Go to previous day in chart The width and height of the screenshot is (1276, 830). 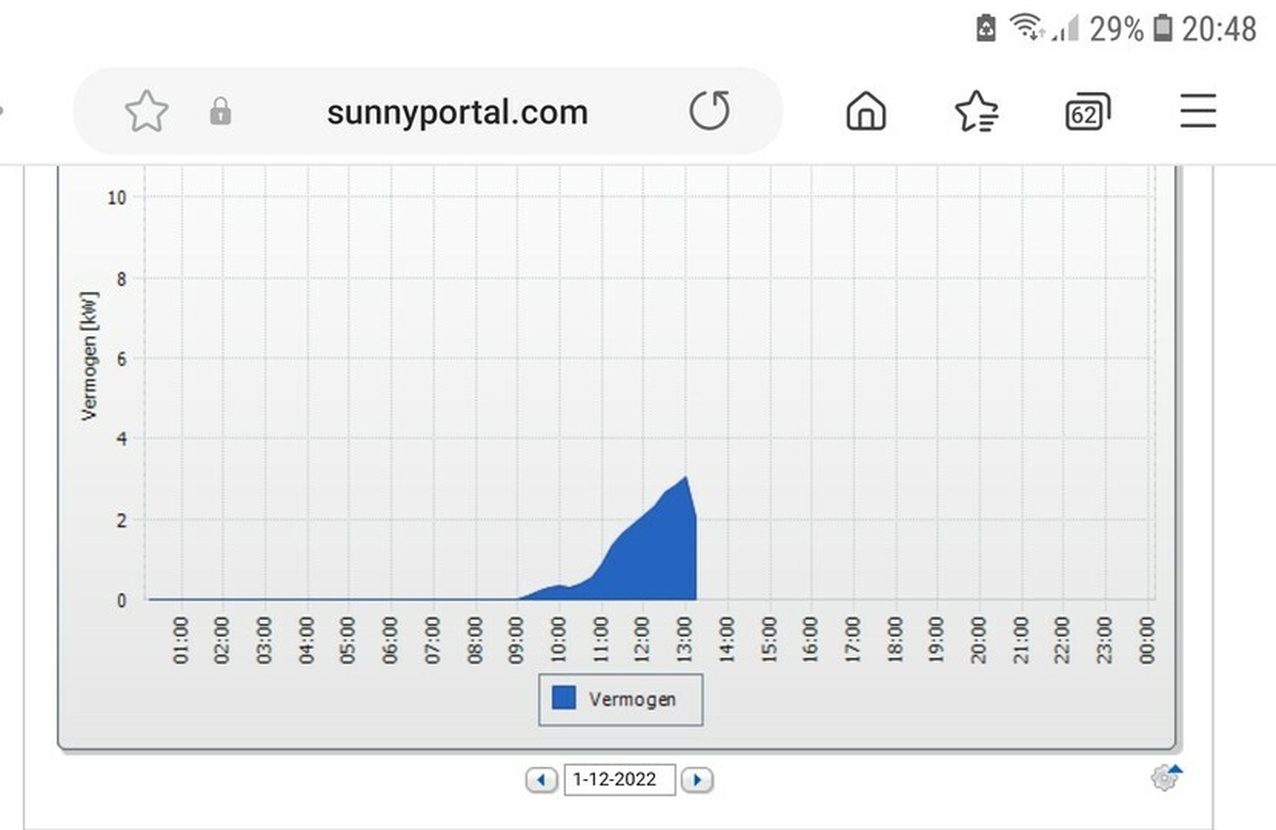(x=542, y=780)
